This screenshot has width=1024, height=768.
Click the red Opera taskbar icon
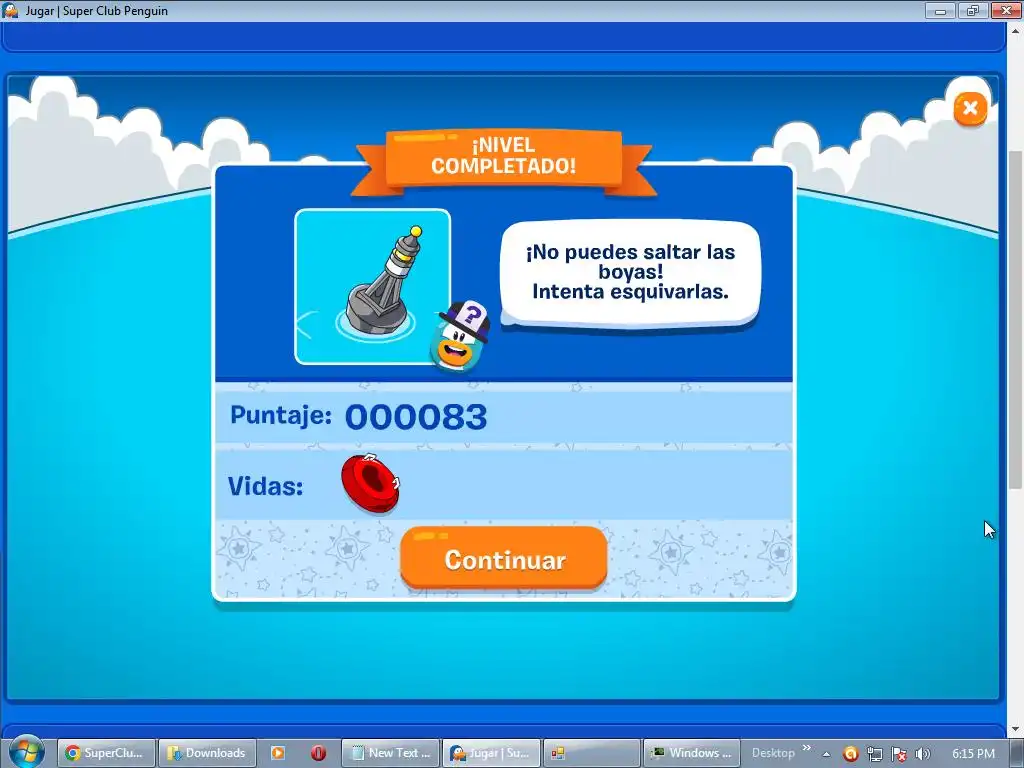tap(318, 753)
